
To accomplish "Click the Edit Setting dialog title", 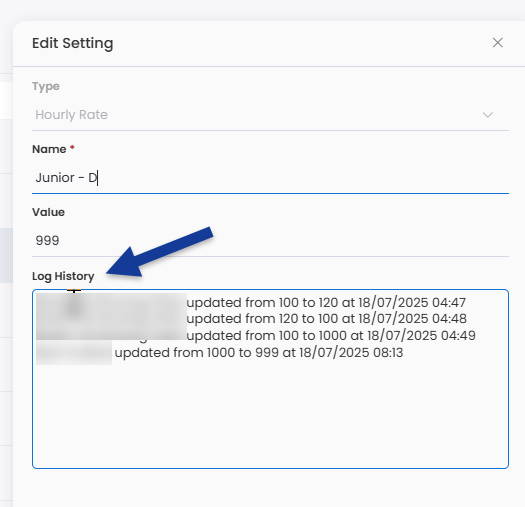I will [73, 43].
